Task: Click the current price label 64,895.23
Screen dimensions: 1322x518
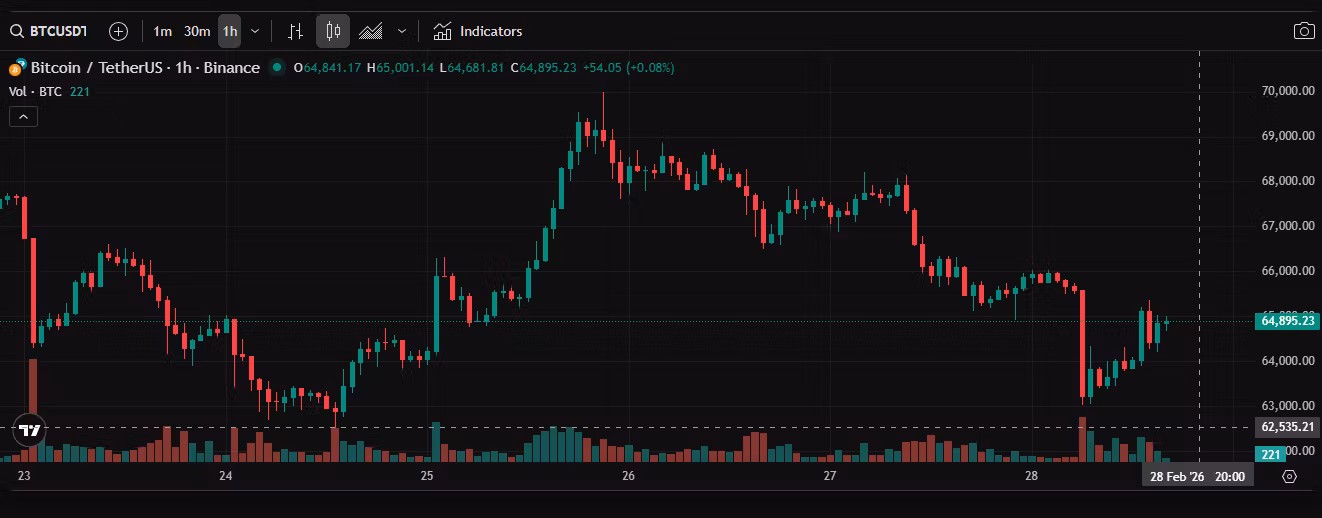Action: point(1286,321)
